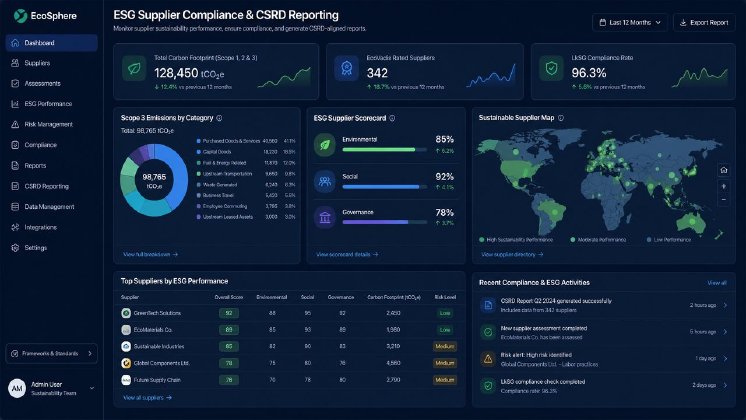Click the Export Report button
Image resolution: width=746 pixels, height=420 pixels.
pos(704,22)
